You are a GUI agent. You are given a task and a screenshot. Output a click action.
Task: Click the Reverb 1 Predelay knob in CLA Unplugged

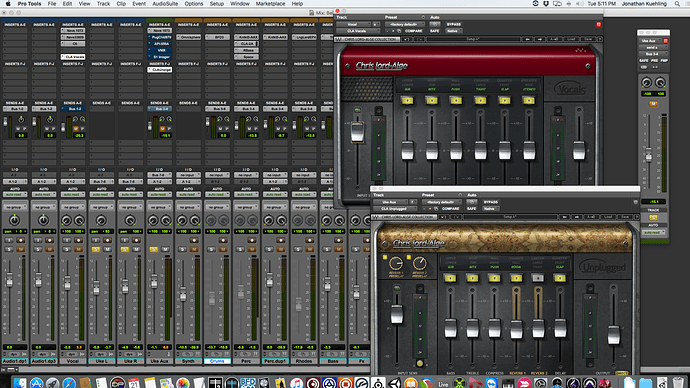click(396, 264)
